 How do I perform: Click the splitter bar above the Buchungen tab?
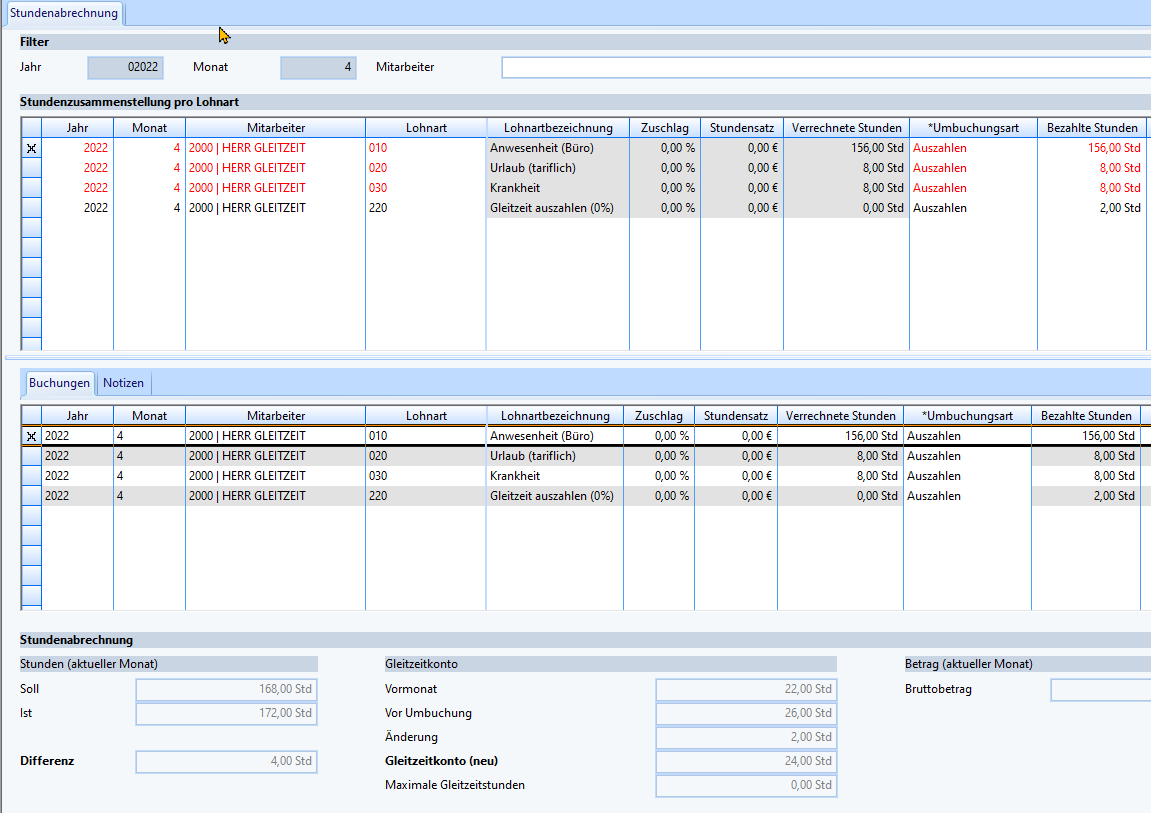pos(575,357)
